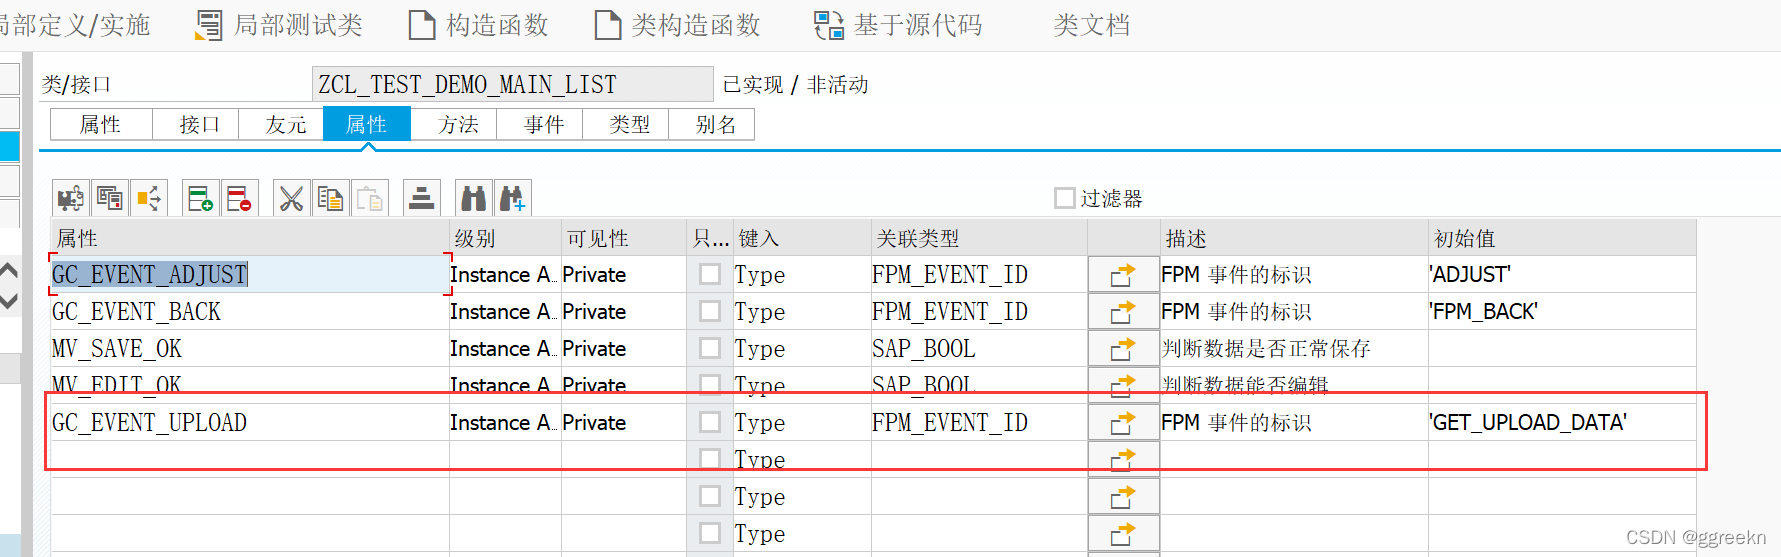Switch to the 友元 tab
Screen dimensions: 1781x557
coord(283,124)
